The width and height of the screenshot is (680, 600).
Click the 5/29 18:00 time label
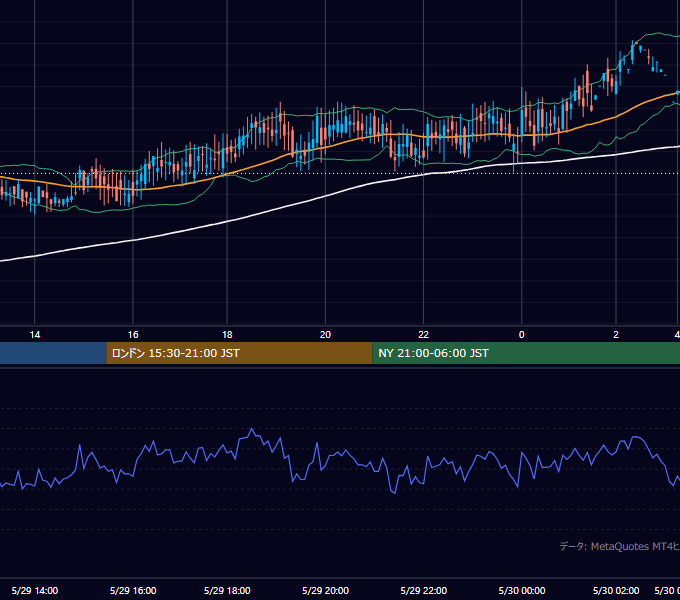pos(227,590)
